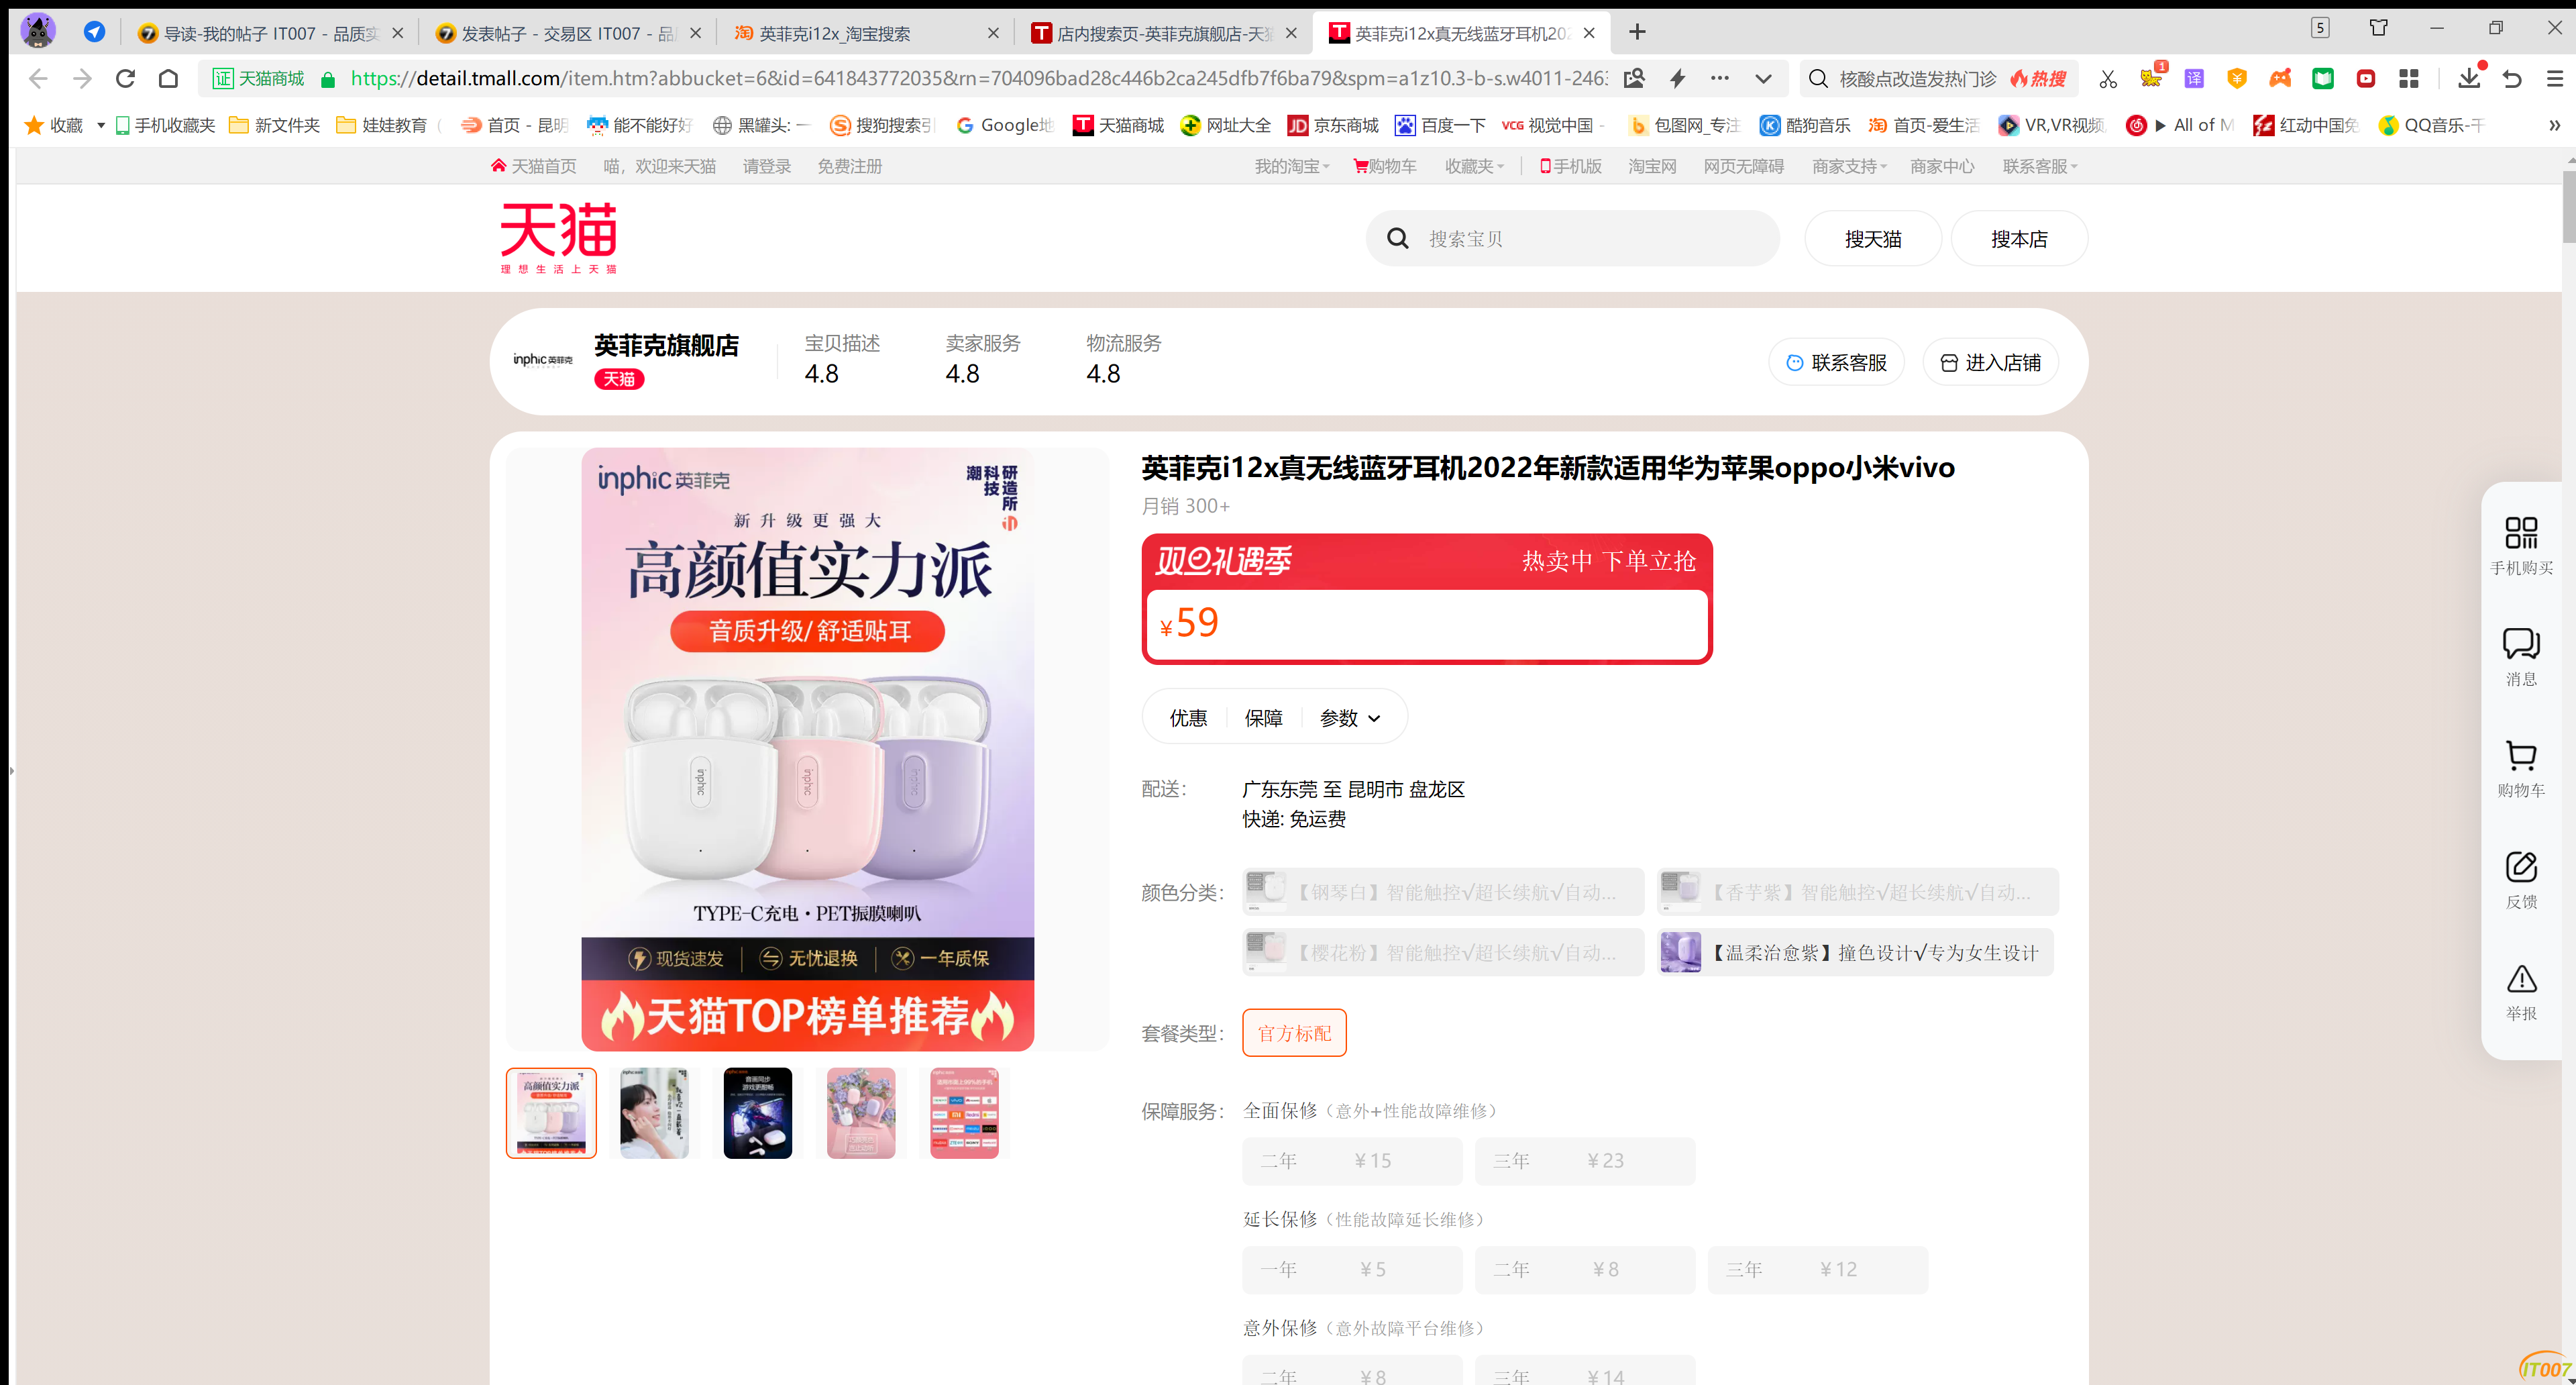The width and height of the screenshot is (2576, 1385).
Task: Open the browser hamburger menu
Action: tap(2554, 79)
